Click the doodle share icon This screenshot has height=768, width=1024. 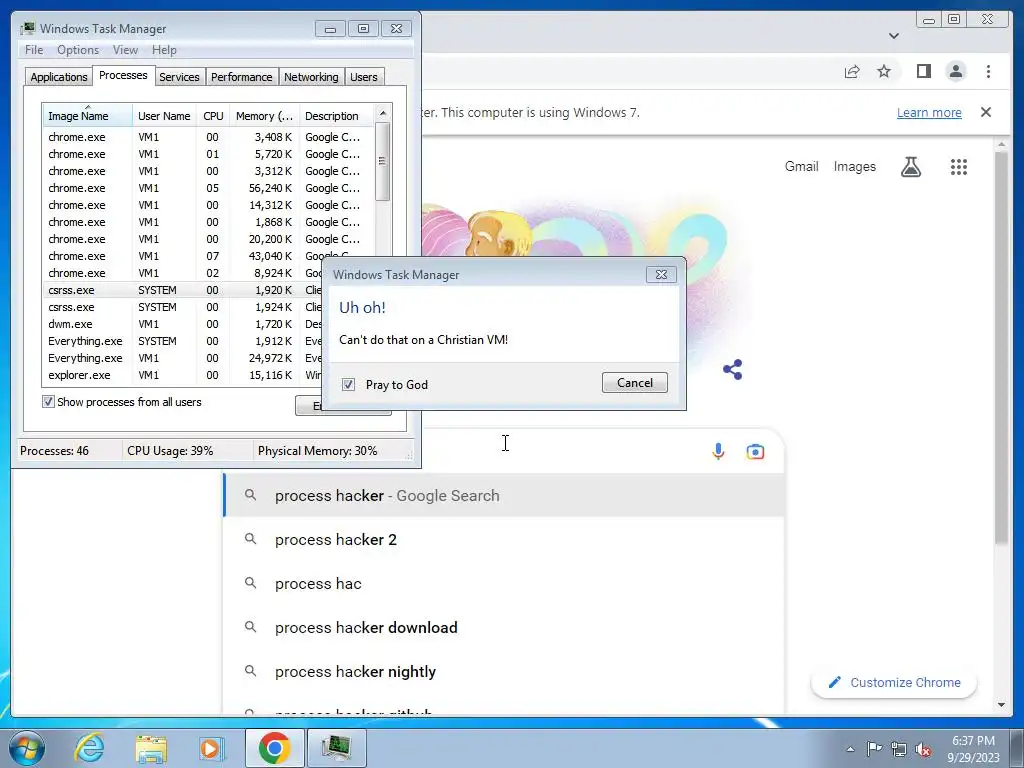[733, 370]
